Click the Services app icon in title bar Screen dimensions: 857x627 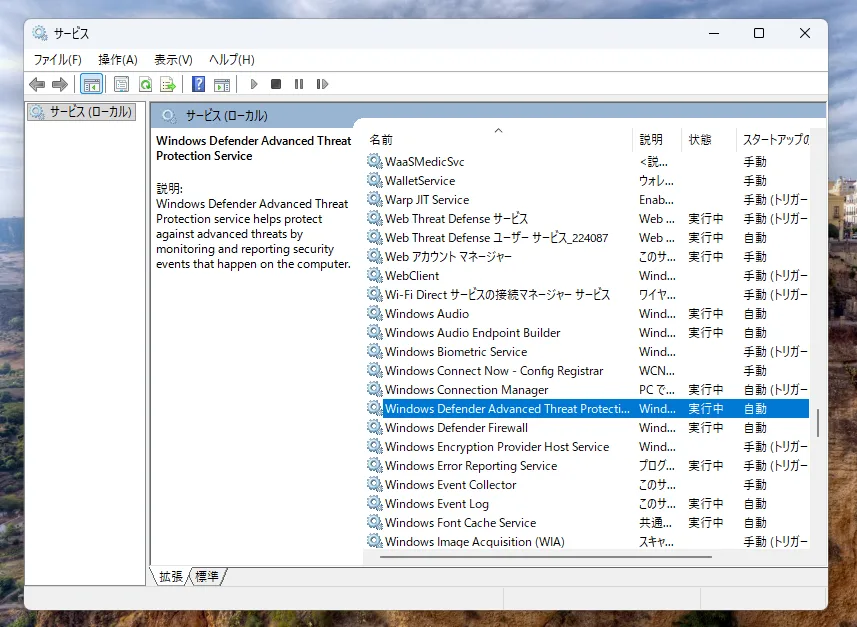[40, 33]
